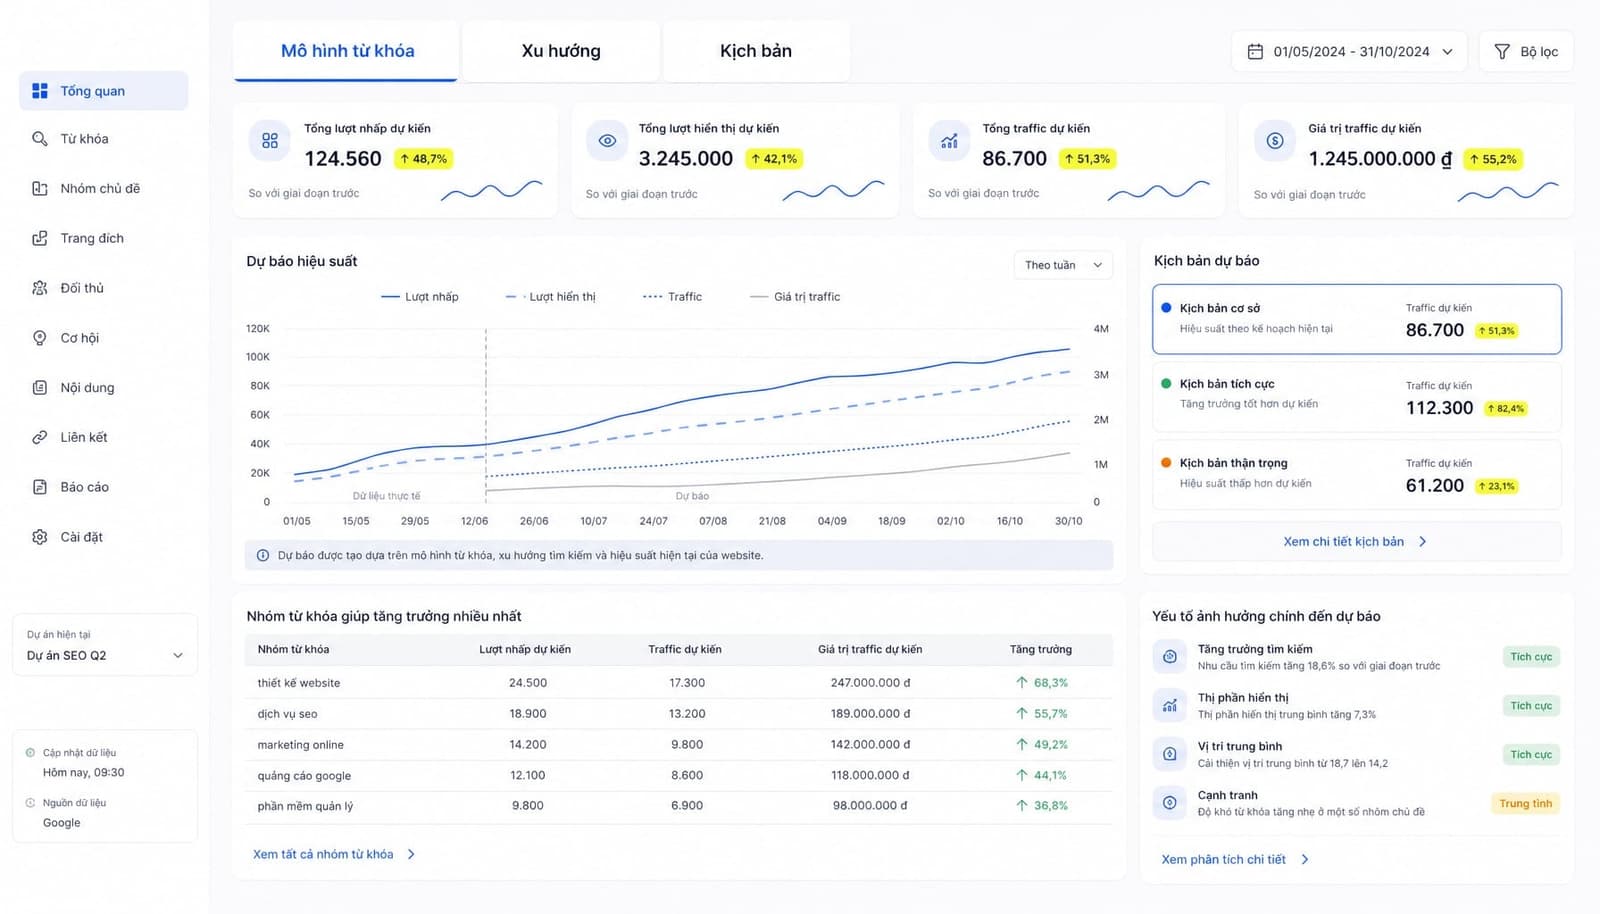Click the marketing online keyword group
This screenshot has height=914, width=1600.
[x=300, y=745]
